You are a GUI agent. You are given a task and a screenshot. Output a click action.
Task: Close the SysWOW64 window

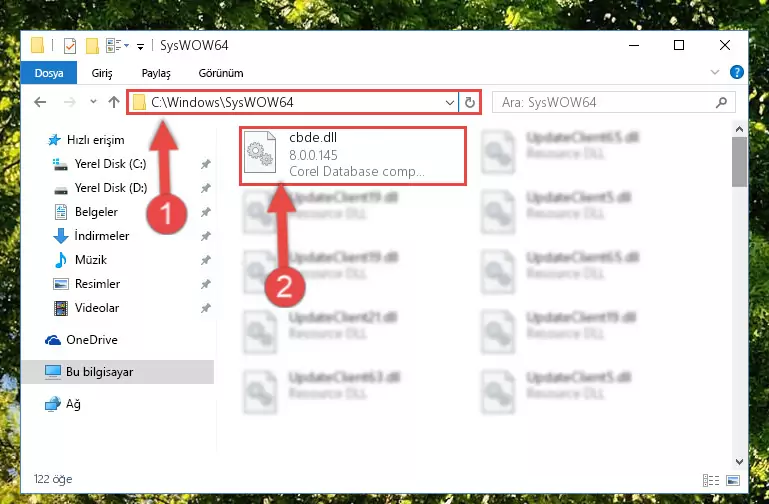pyautogui.click(x=724, y=46)
